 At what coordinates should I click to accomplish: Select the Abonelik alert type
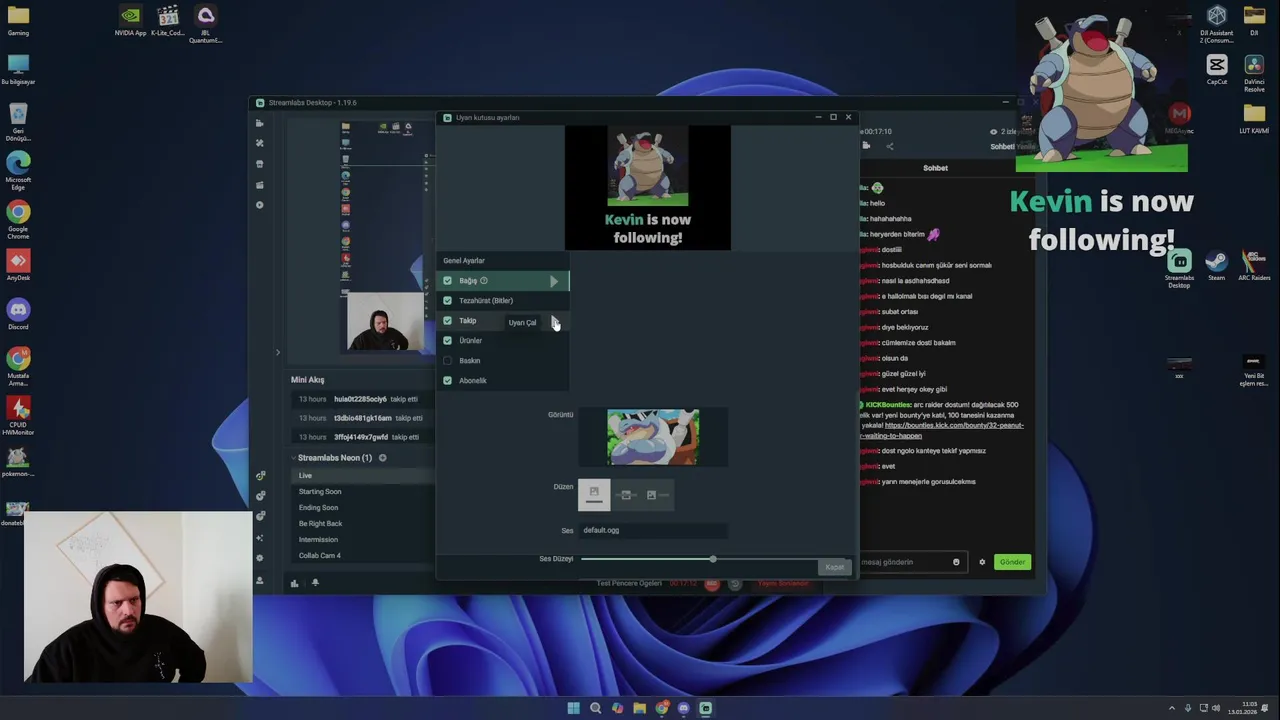click(473, 381)
